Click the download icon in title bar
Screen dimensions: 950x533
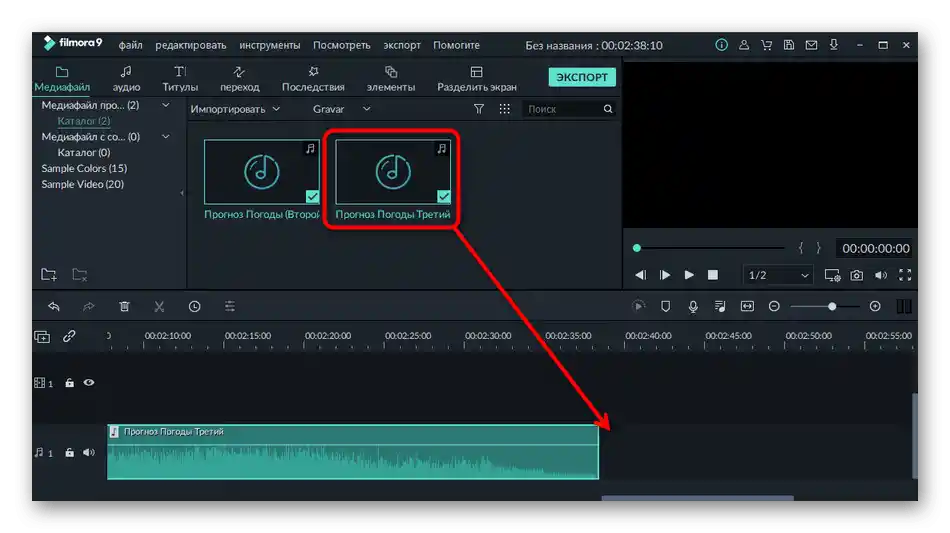point(834,45)
